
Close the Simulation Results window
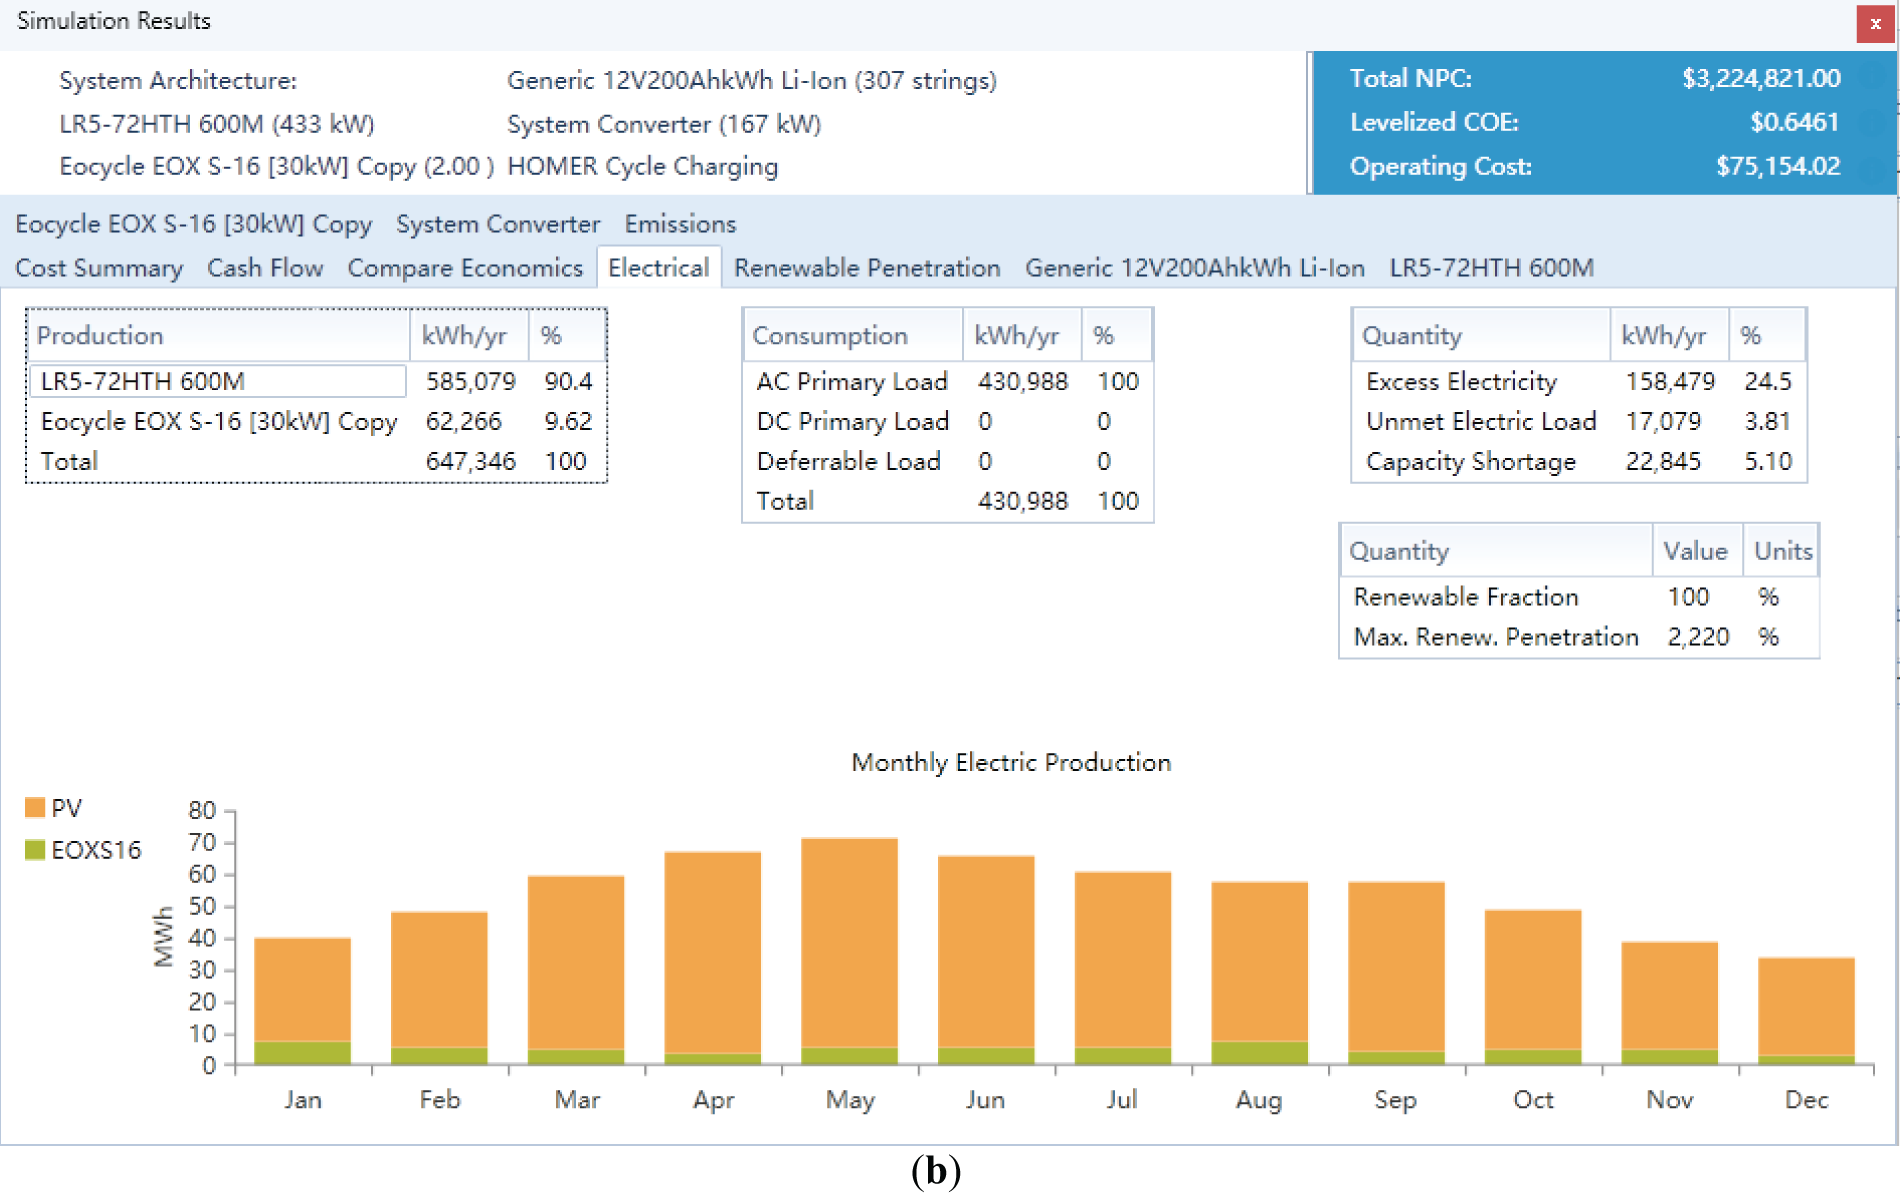click(1875, 24)
